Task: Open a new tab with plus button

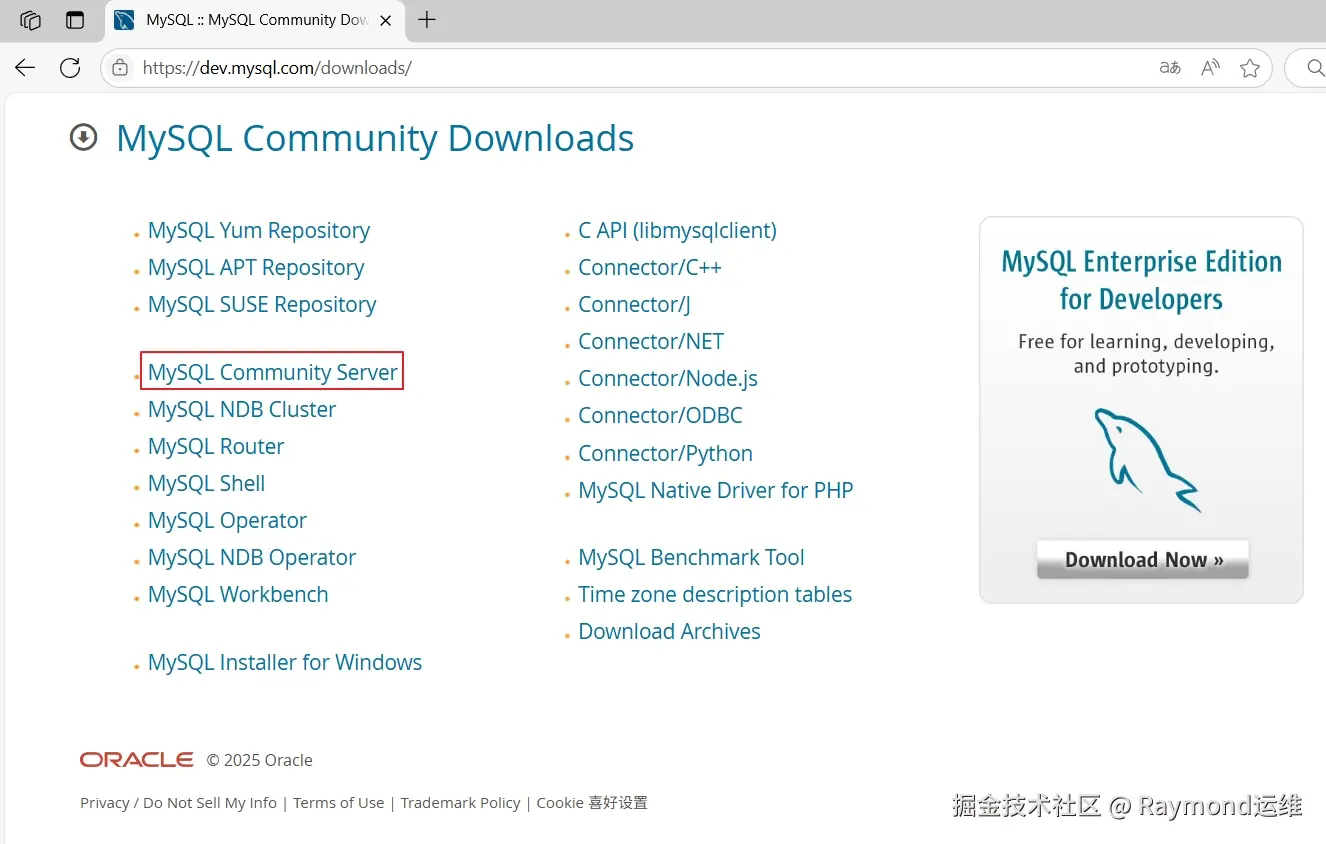Action: pos(427,20)
